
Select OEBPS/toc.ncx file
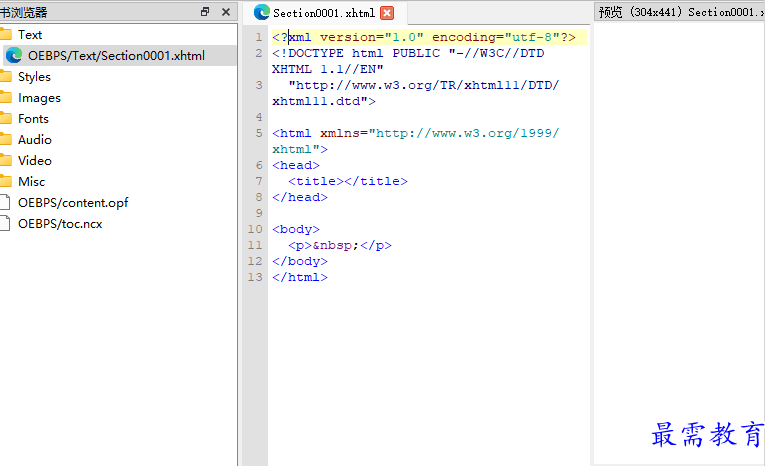pos(60,224)
